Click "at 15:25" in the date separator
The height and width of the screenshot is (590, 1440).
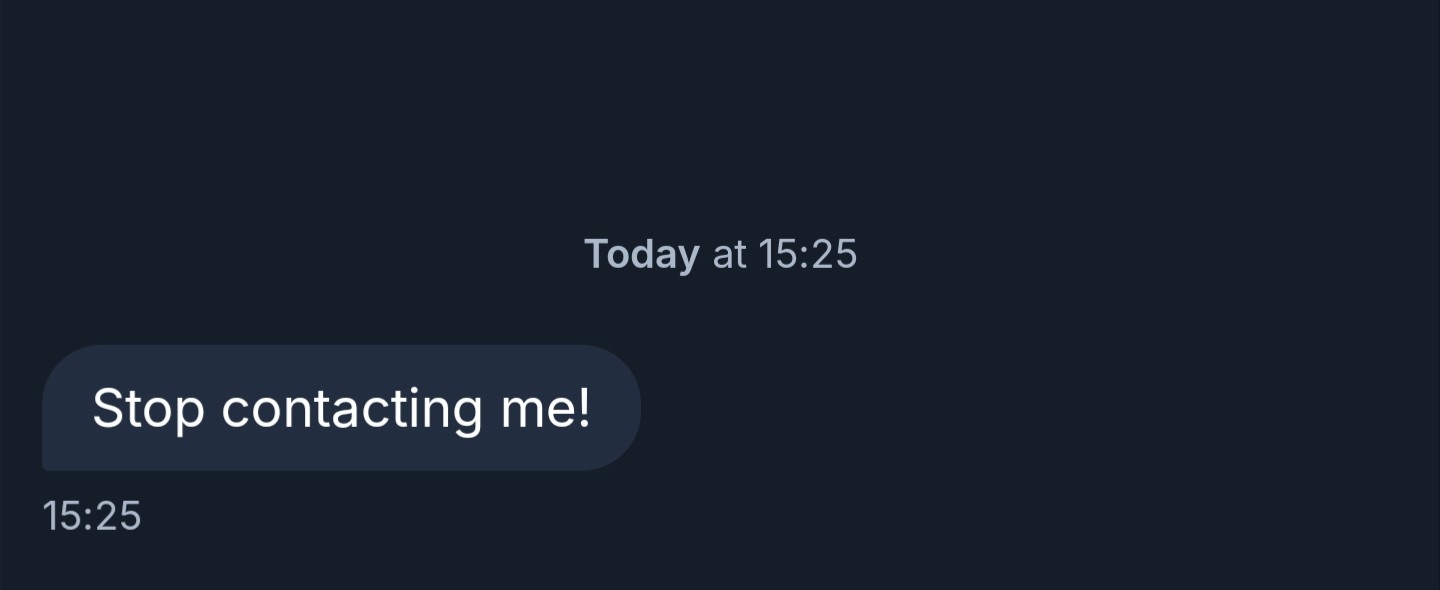785,254
